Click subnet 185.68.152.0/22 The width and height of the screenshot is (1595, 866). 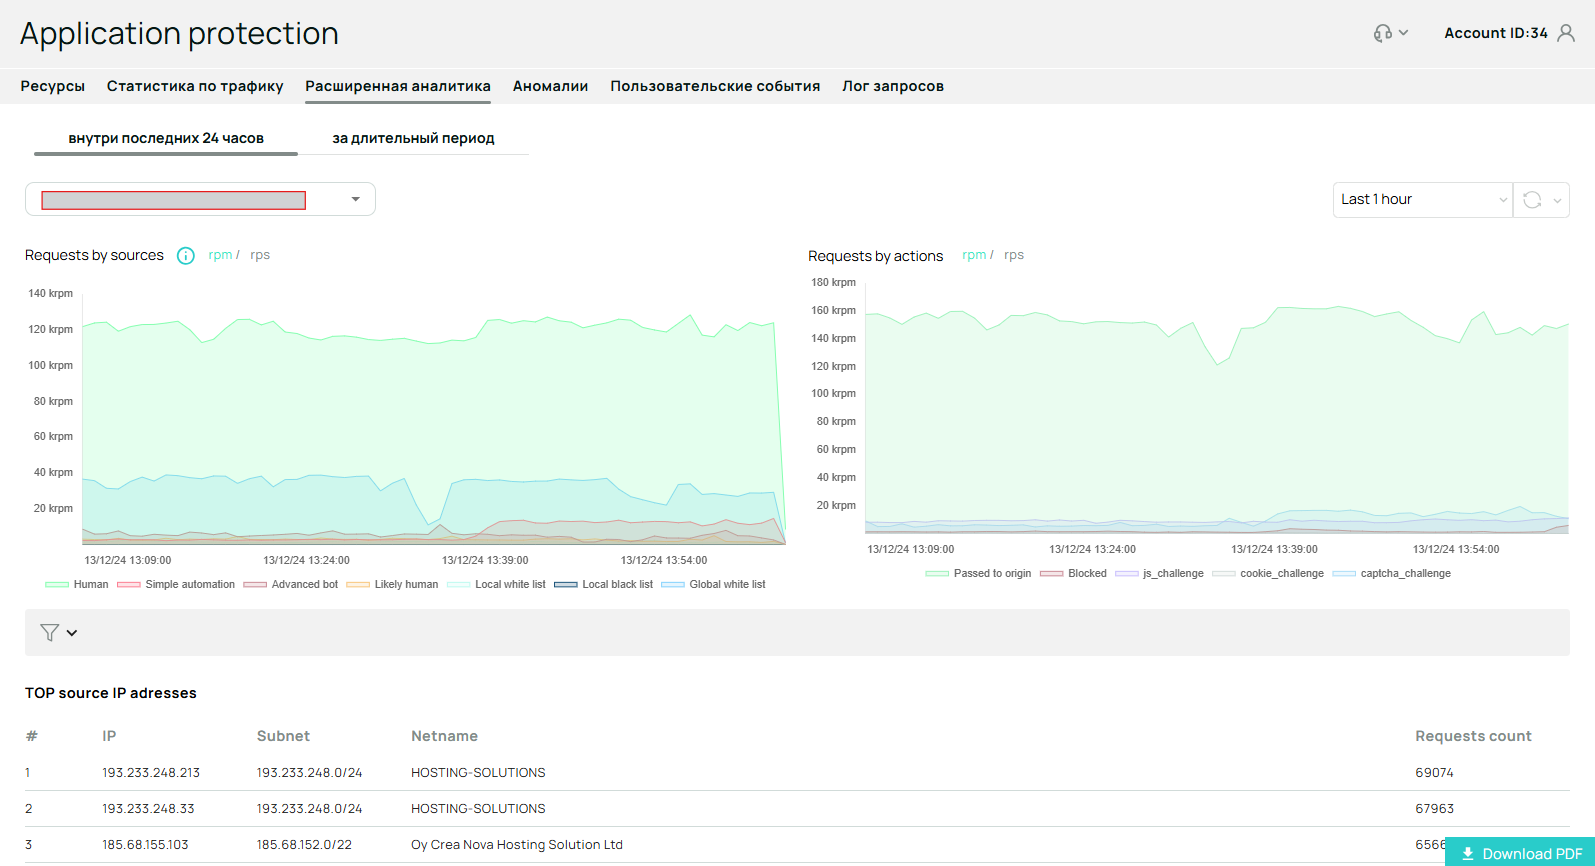tap(304, 844)
